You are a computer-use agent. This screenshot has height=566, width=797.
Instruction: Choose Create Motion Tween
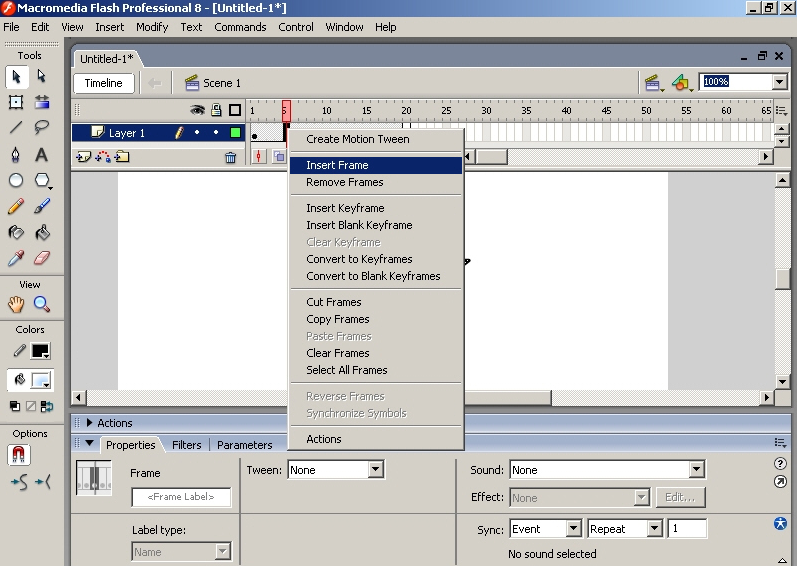click(376, 139)
